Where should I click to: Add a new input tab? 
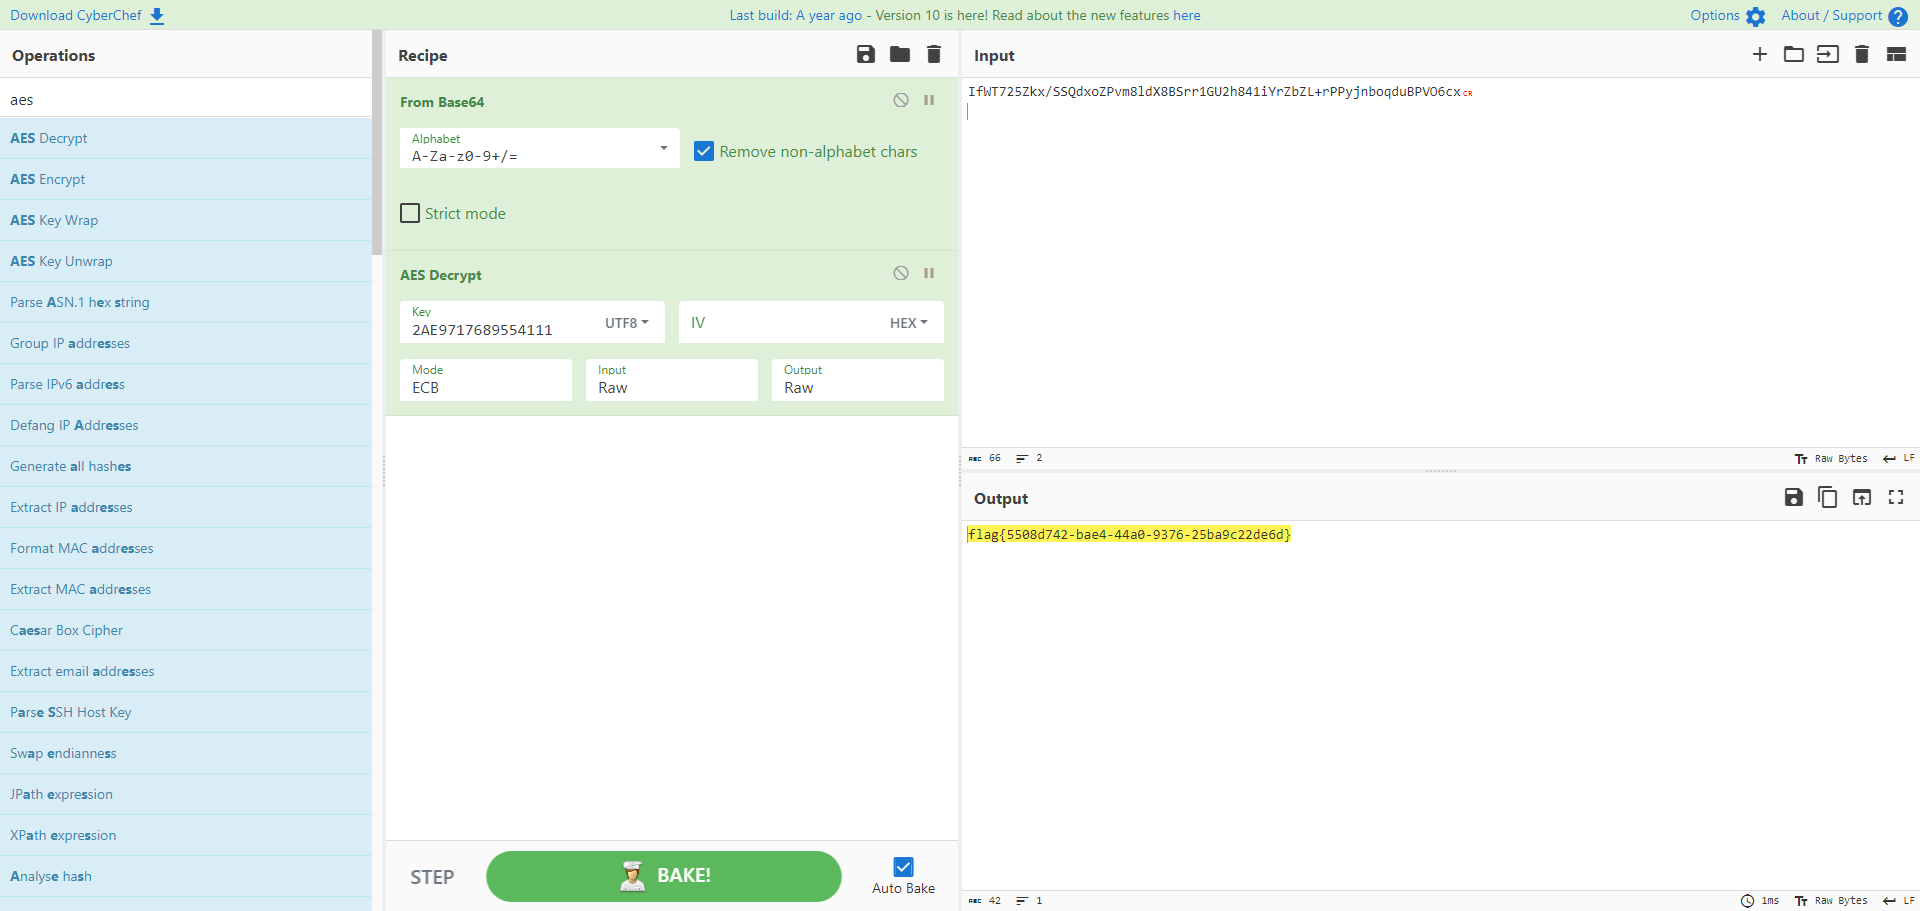pos(1760,55)
